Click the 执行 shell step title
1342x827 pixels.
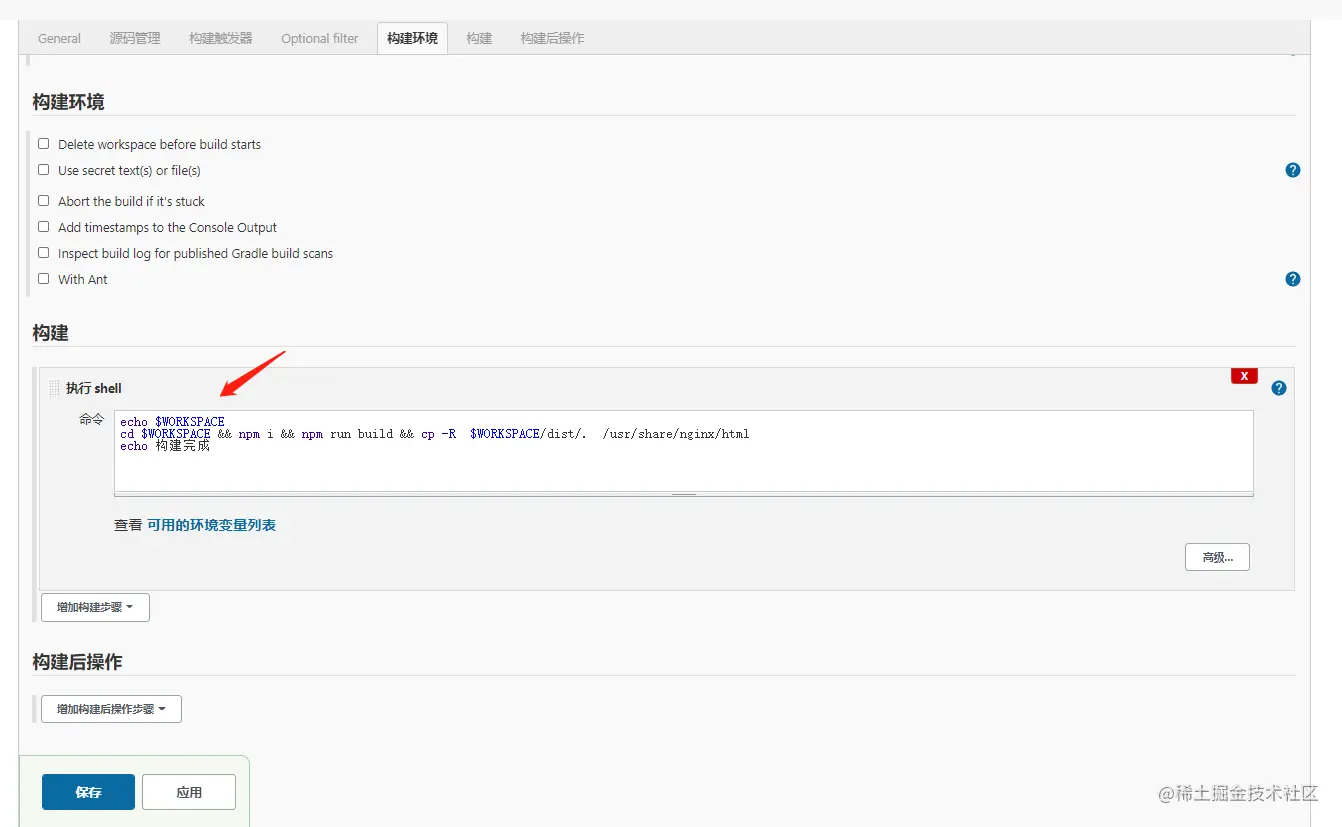94,388
